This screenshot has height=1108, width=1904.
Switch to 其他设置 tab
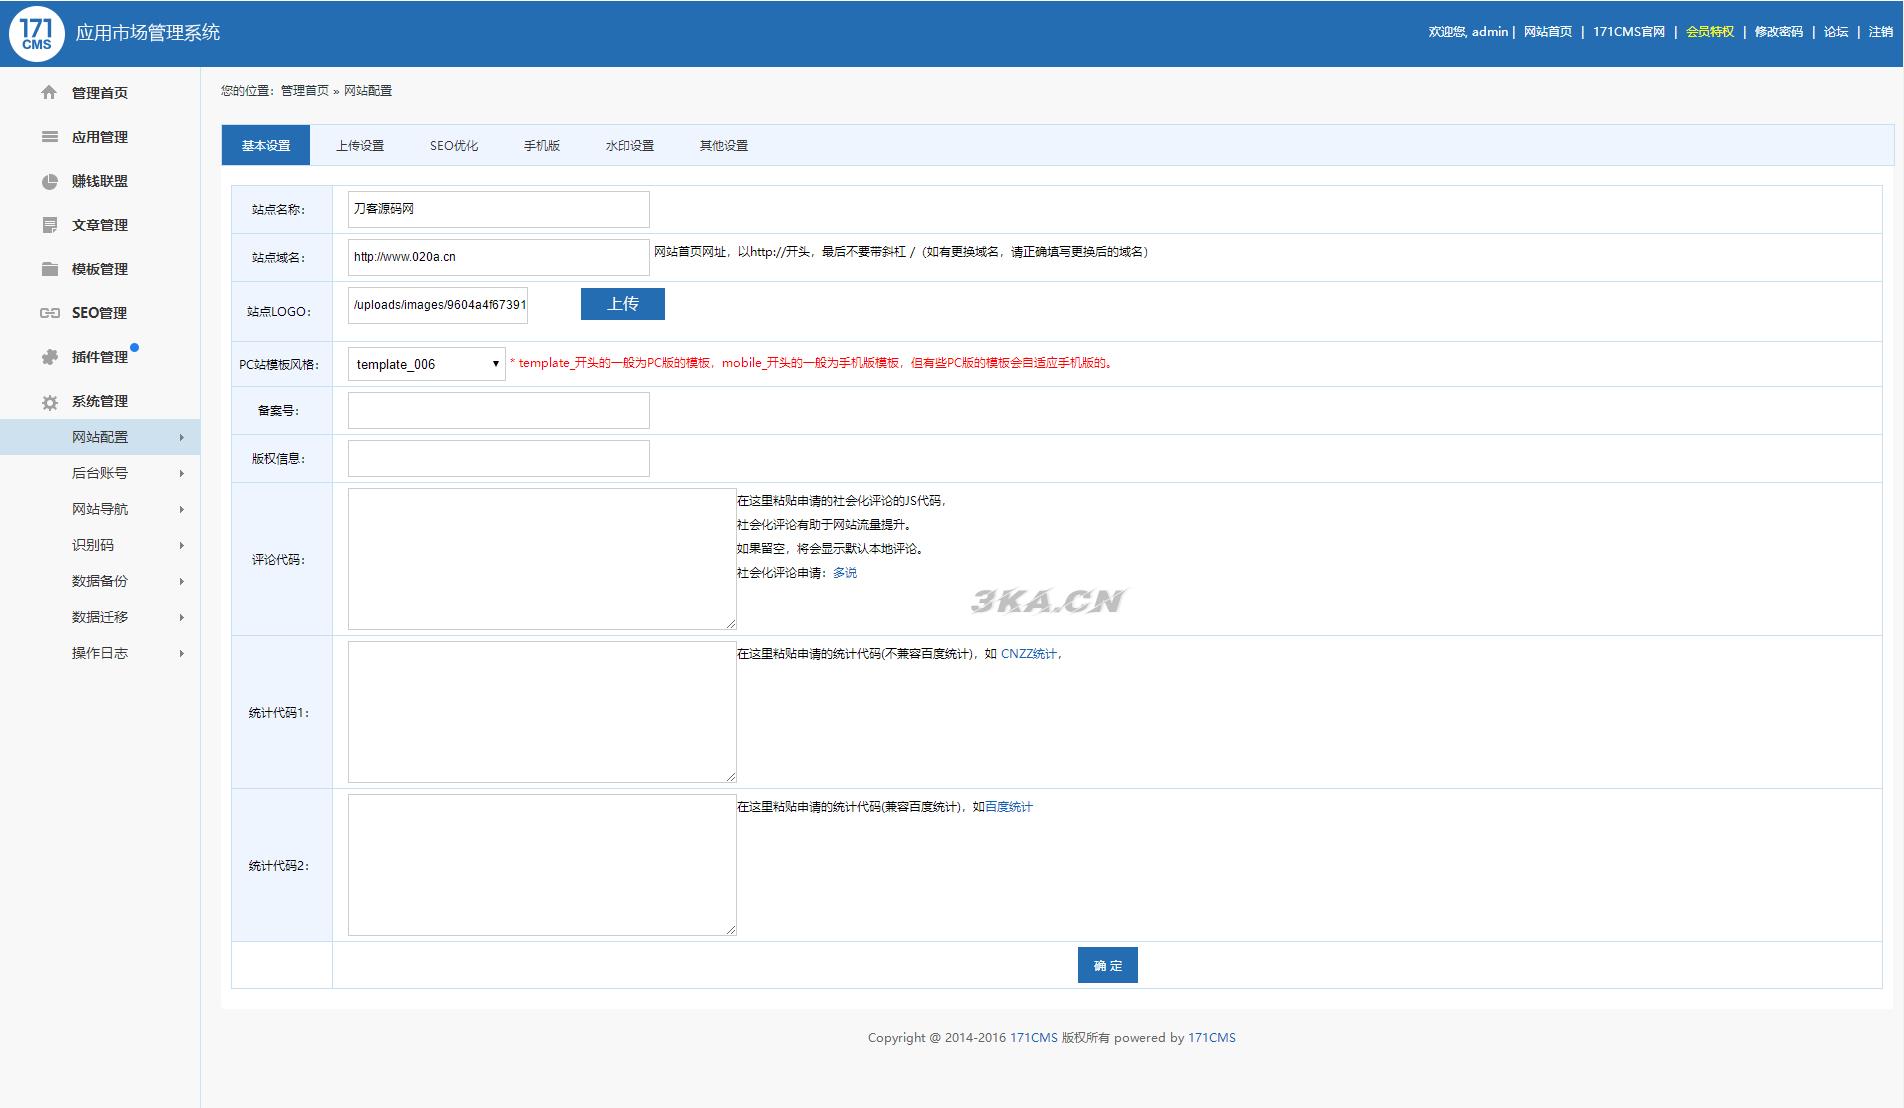pos(724,145)
